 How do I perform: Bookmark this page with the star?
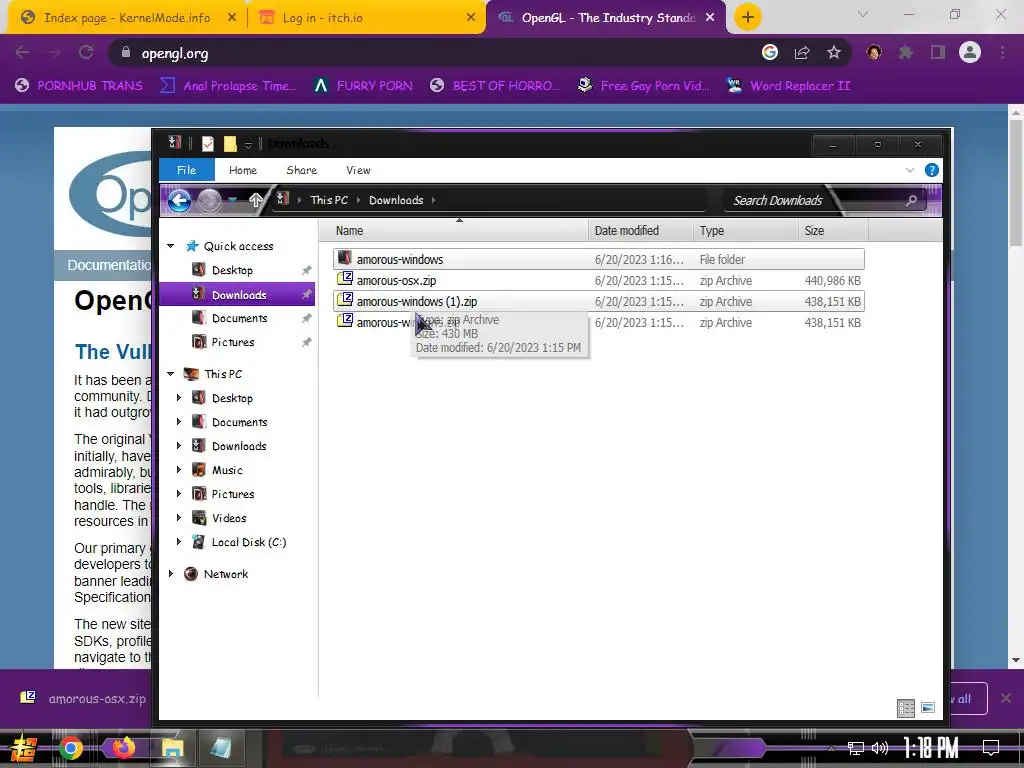click(x=834, y=53)
